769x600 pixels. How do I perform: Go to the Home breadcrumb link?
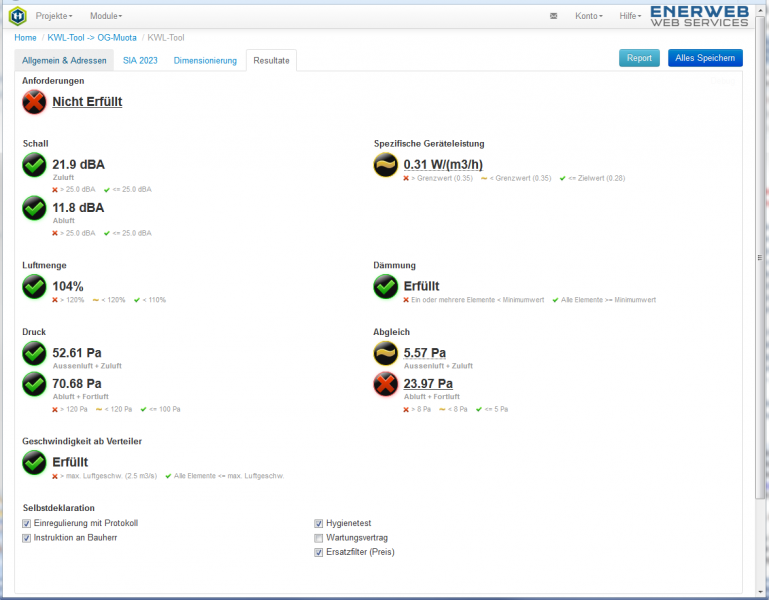click(25, 38)
